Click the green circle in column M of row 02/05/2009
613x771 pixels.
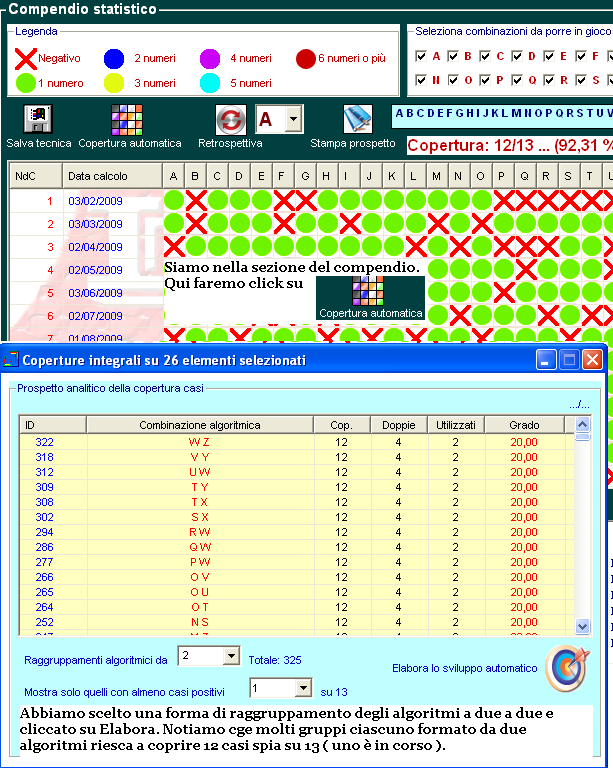click(438, 269)
